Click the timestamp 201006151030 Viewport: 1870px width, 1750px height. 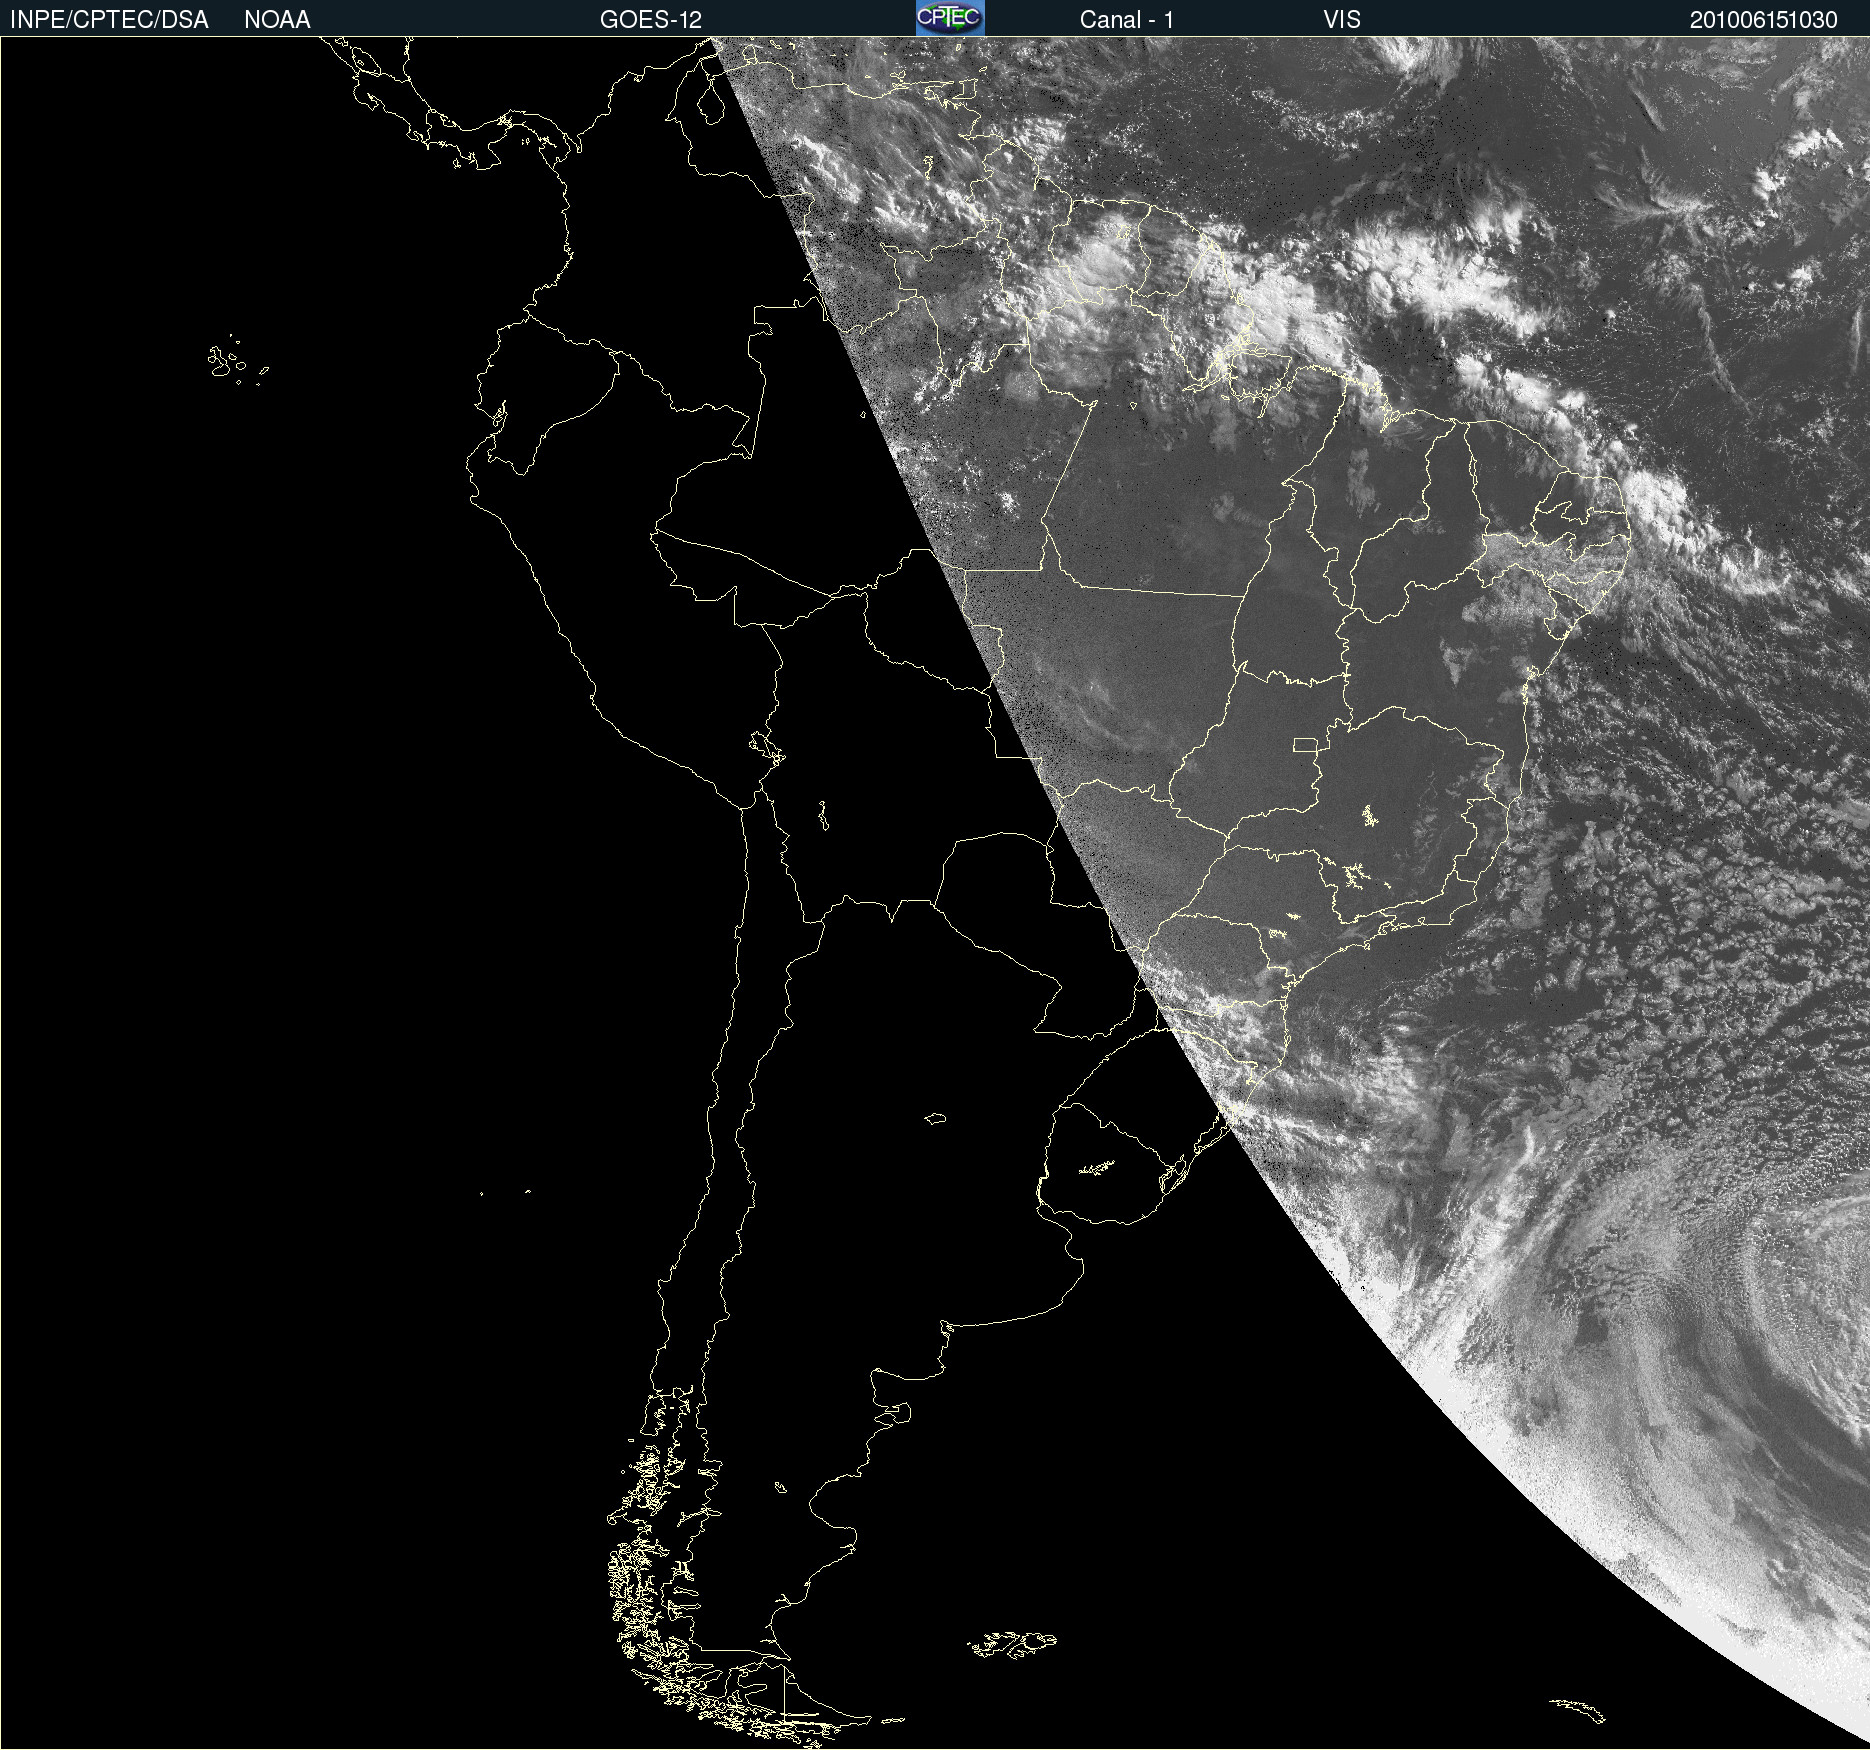click(x=1764, y=20)
